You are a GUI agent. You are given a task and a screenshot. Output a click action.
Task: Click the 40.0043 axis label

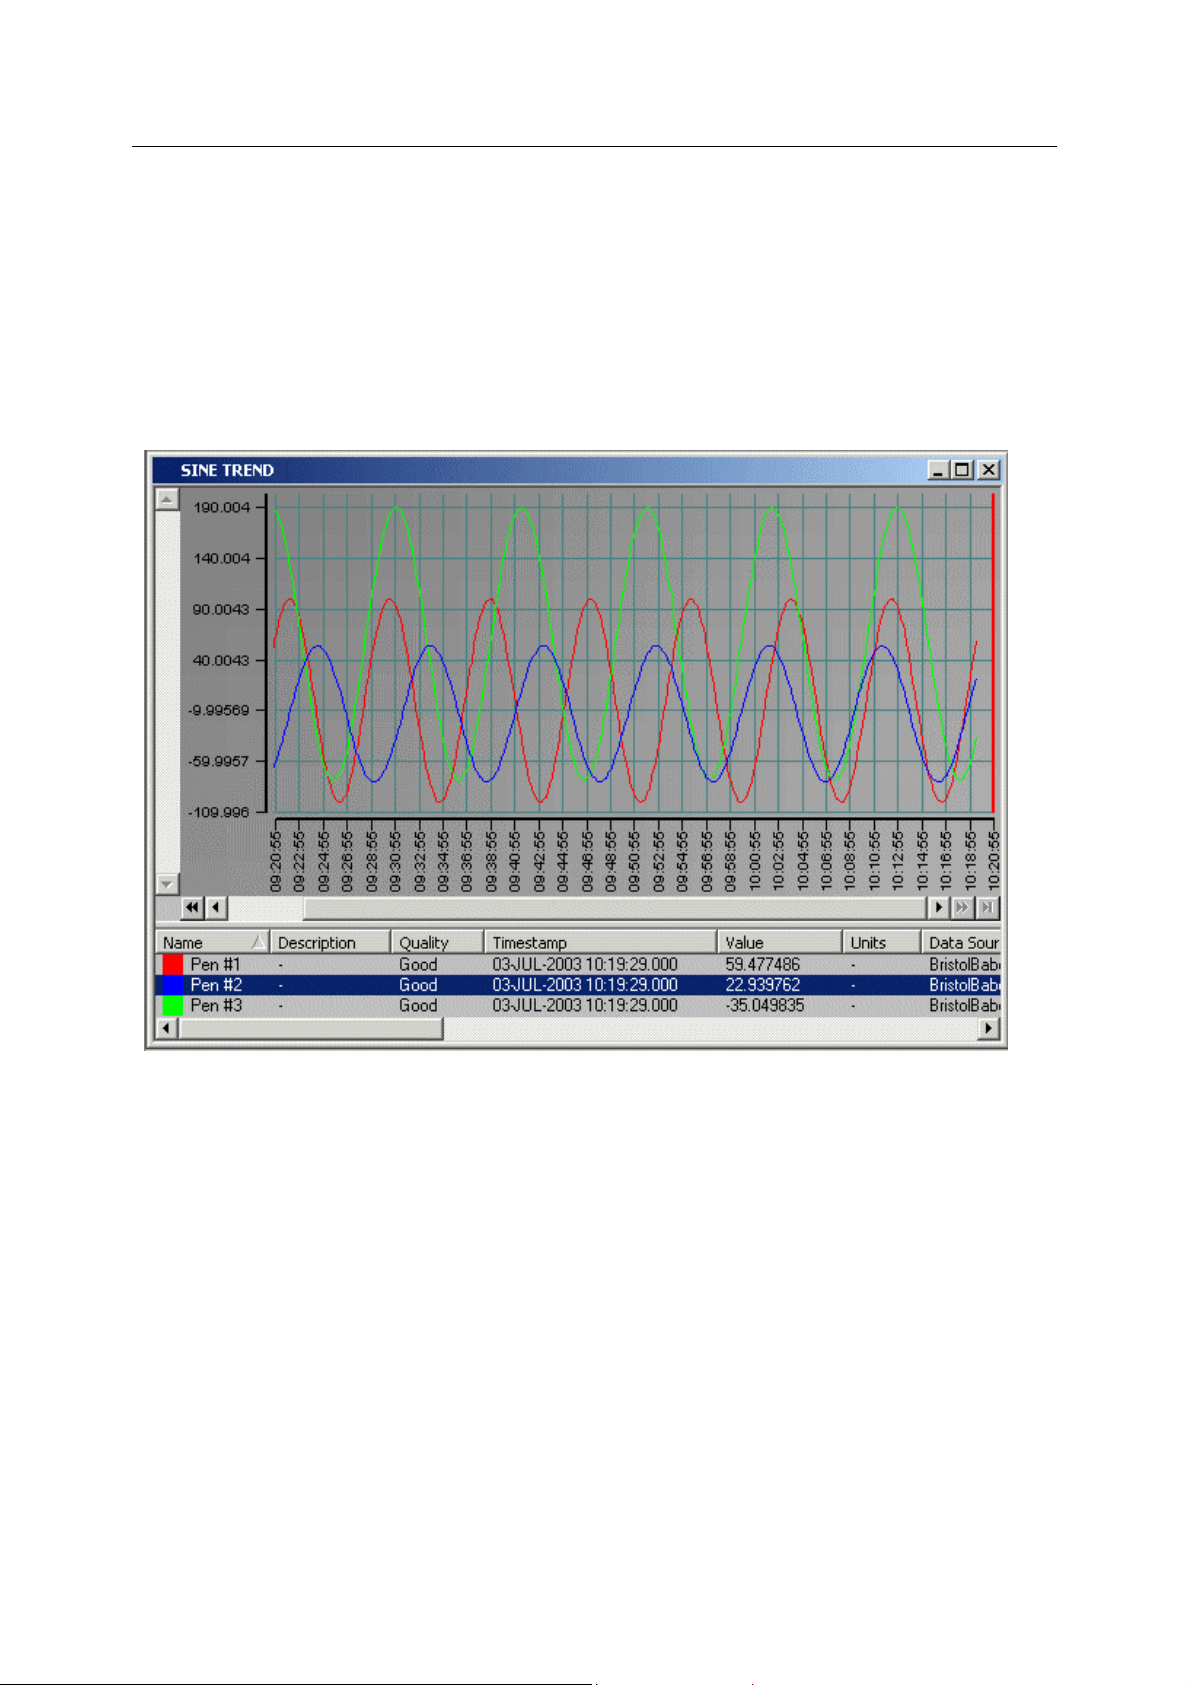point(221,660)
